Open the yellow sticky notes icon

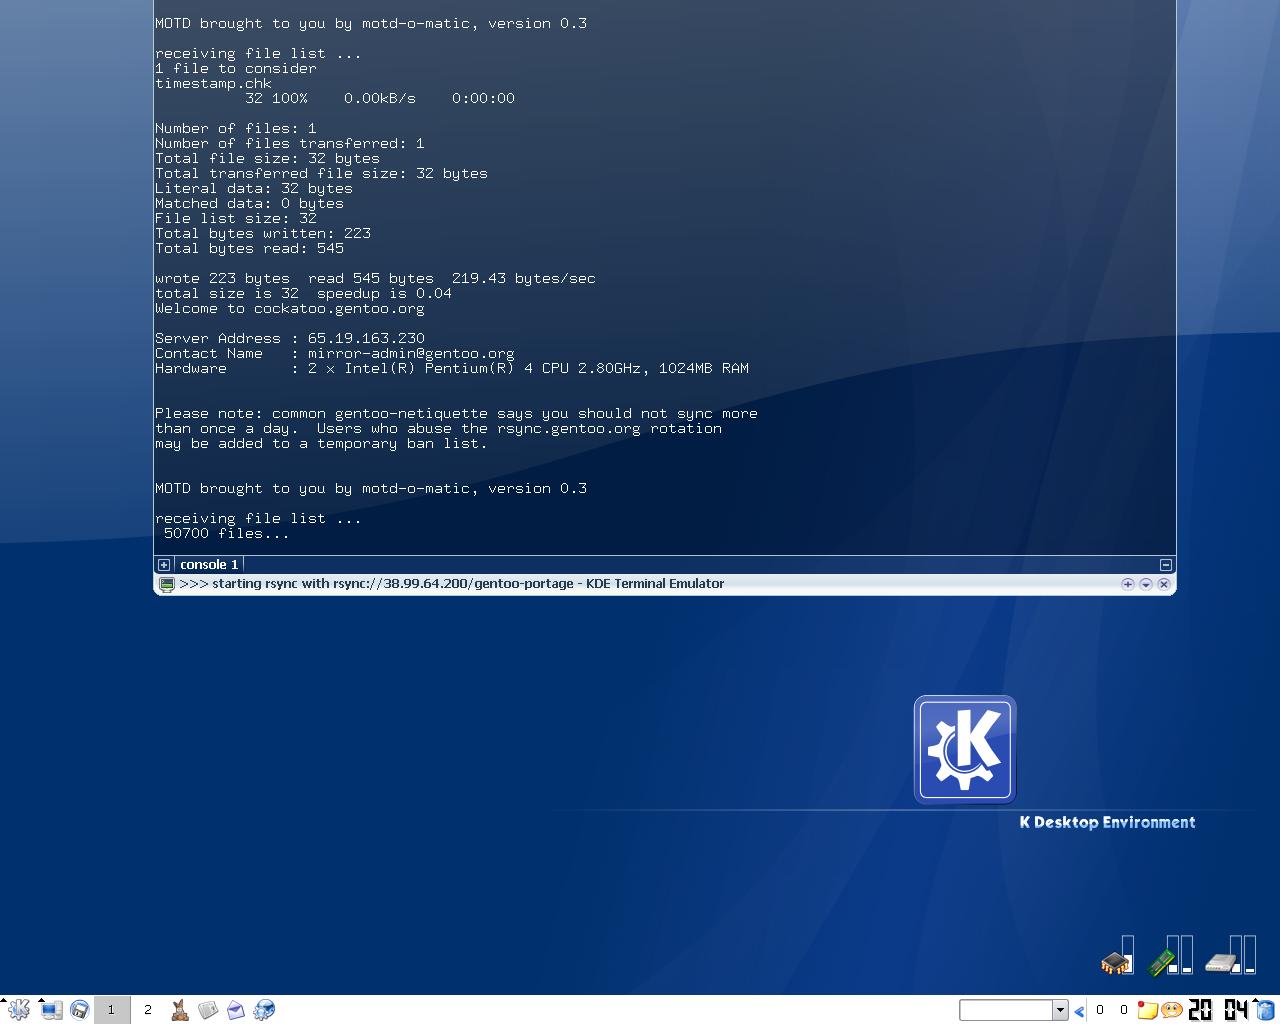tap(1148, 1010)
